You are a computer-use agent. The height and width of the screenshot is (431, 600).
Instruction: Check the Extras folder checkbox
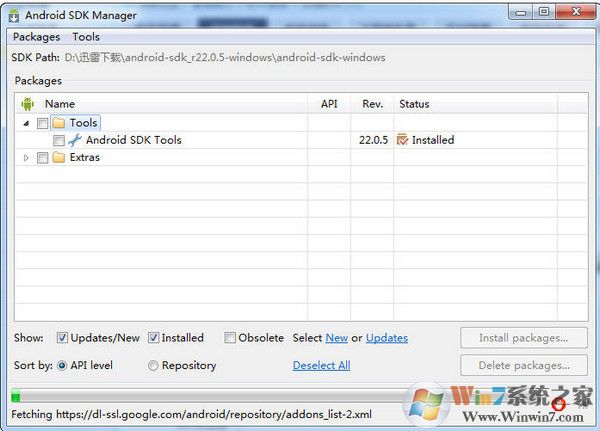click(x=42, y=158)
